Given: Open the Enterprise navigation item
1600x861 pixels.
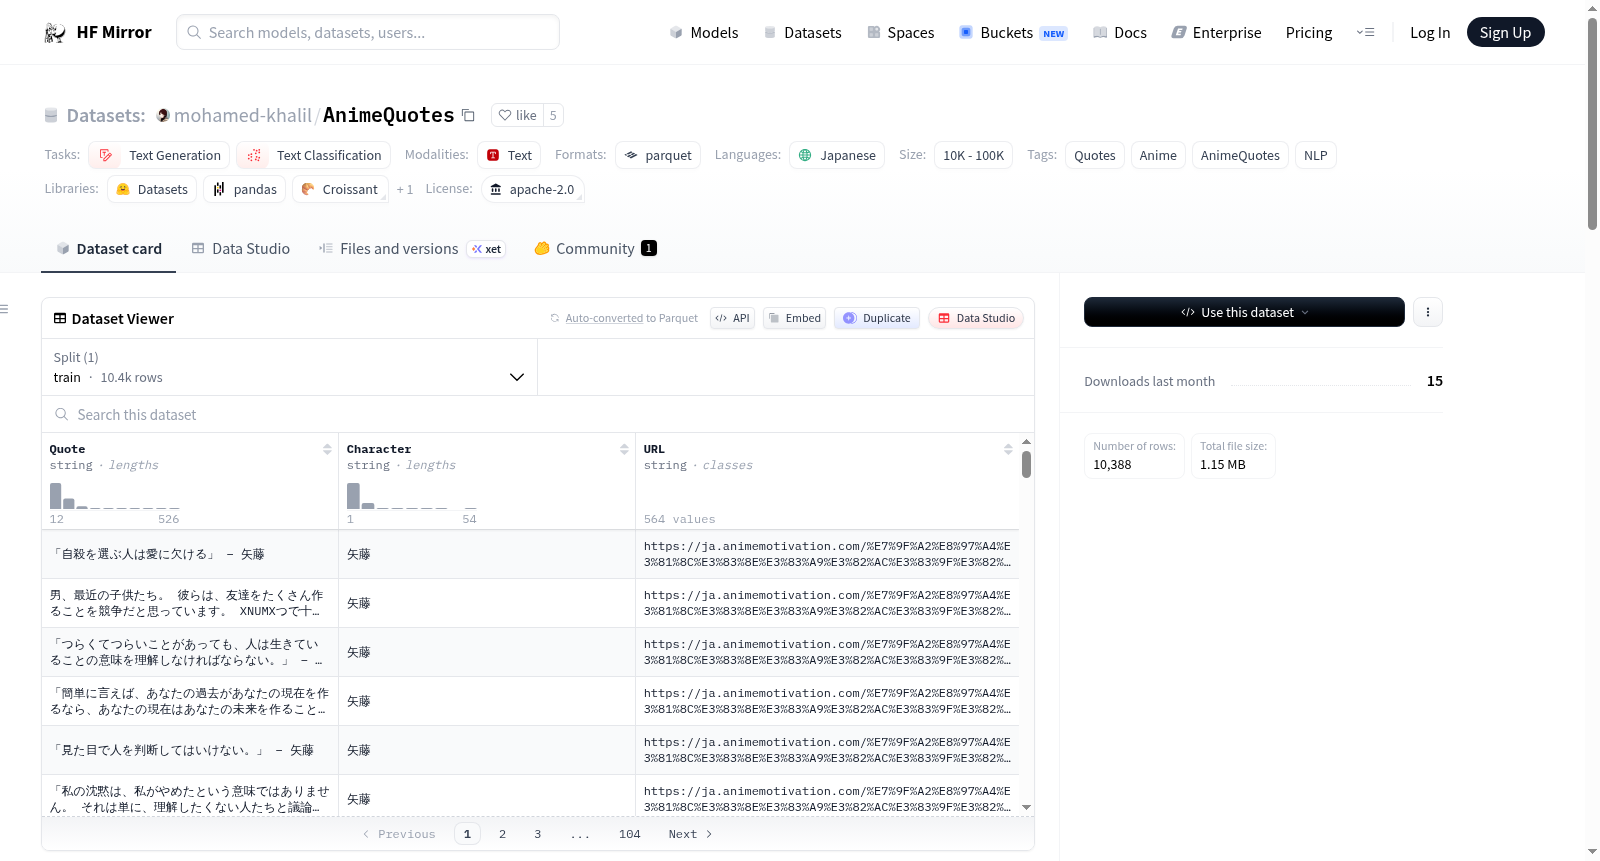Looking at the screenshot, I should click(x=1216, y=33).
